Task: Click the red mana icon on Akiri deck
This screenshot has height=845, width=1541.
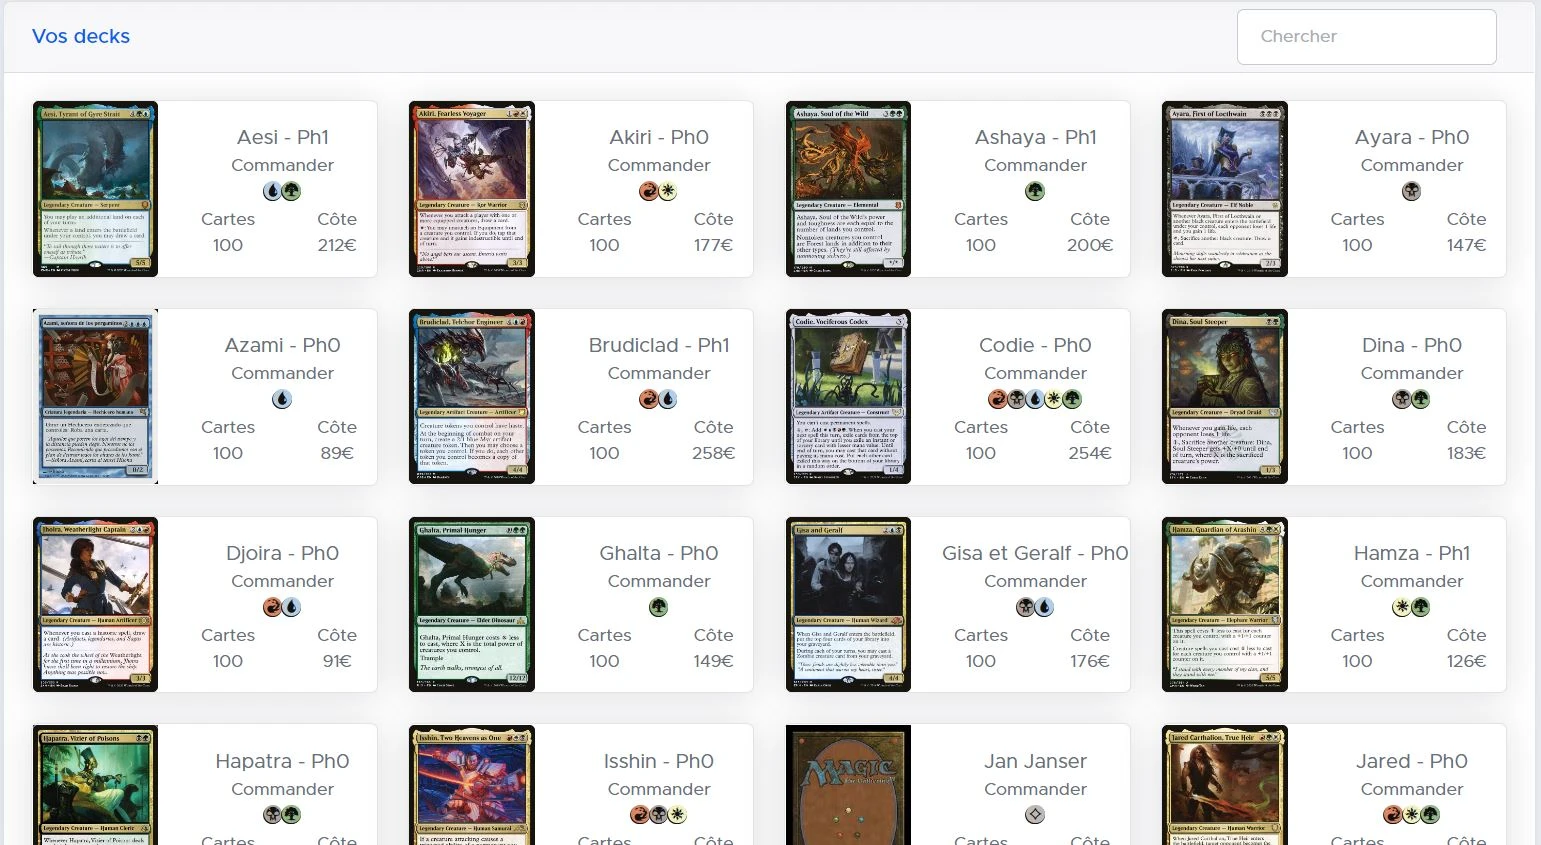Action: click(649, 191)
